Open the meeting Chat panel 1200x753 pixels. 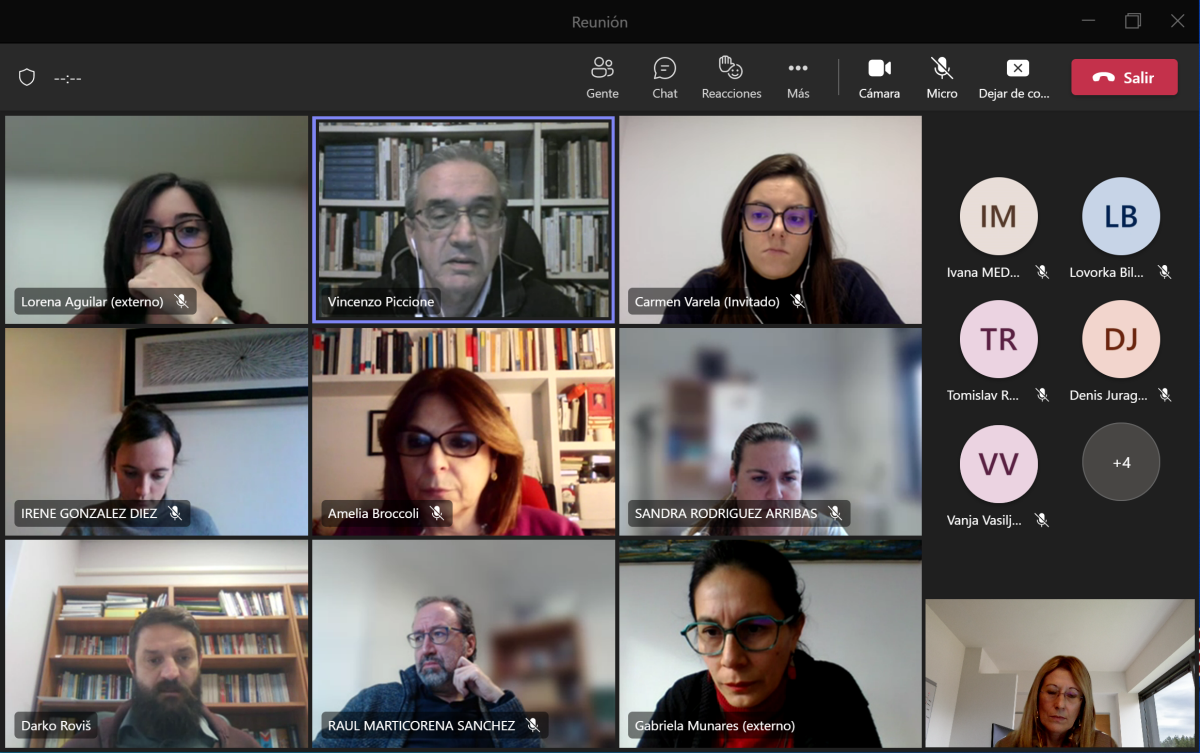(665, 77)
